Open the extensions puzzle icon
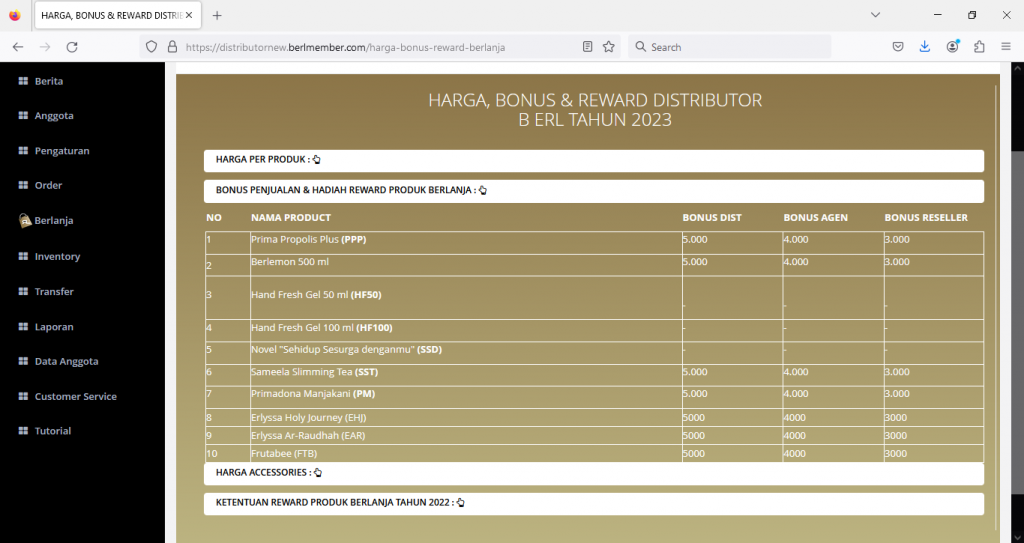Viewport: 1024px width, 543px height. click(x=979, y=47)
